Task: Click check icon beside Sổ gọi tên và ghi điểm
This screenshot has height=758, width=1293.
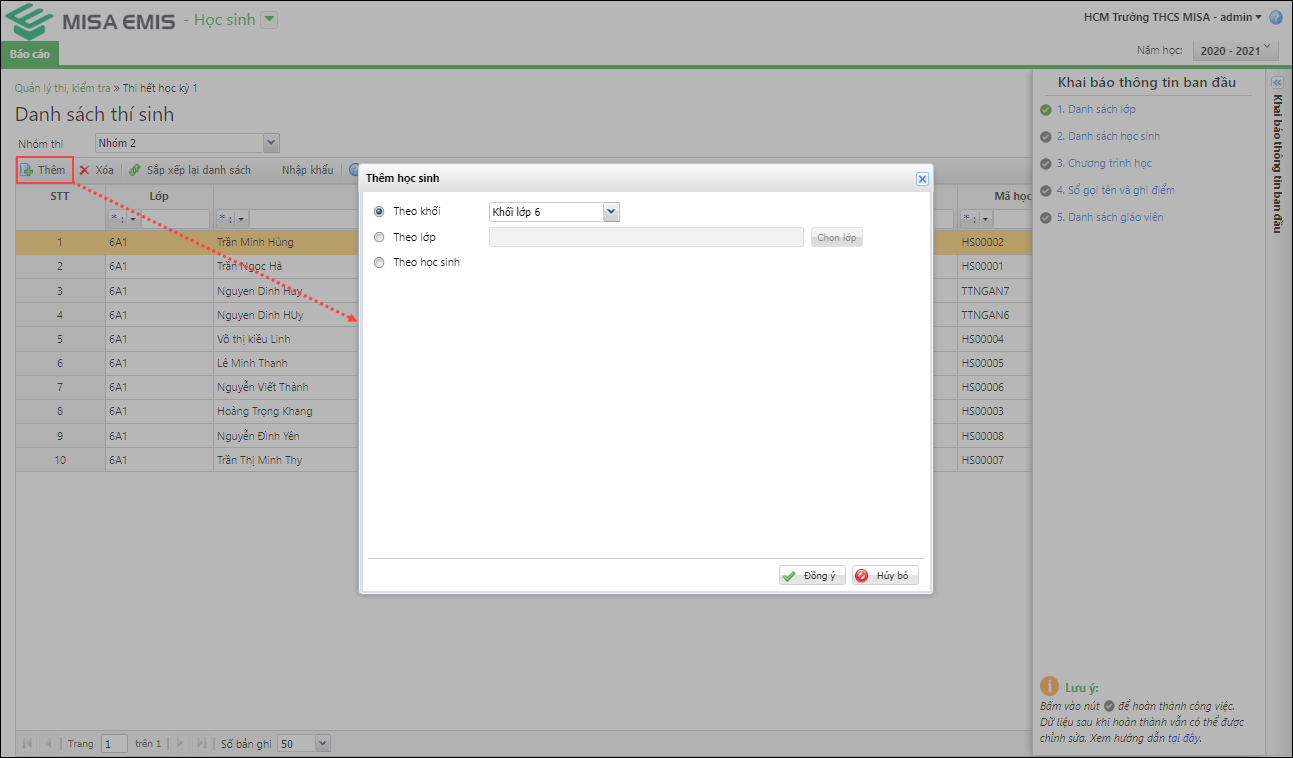Action: (1046, 191)
